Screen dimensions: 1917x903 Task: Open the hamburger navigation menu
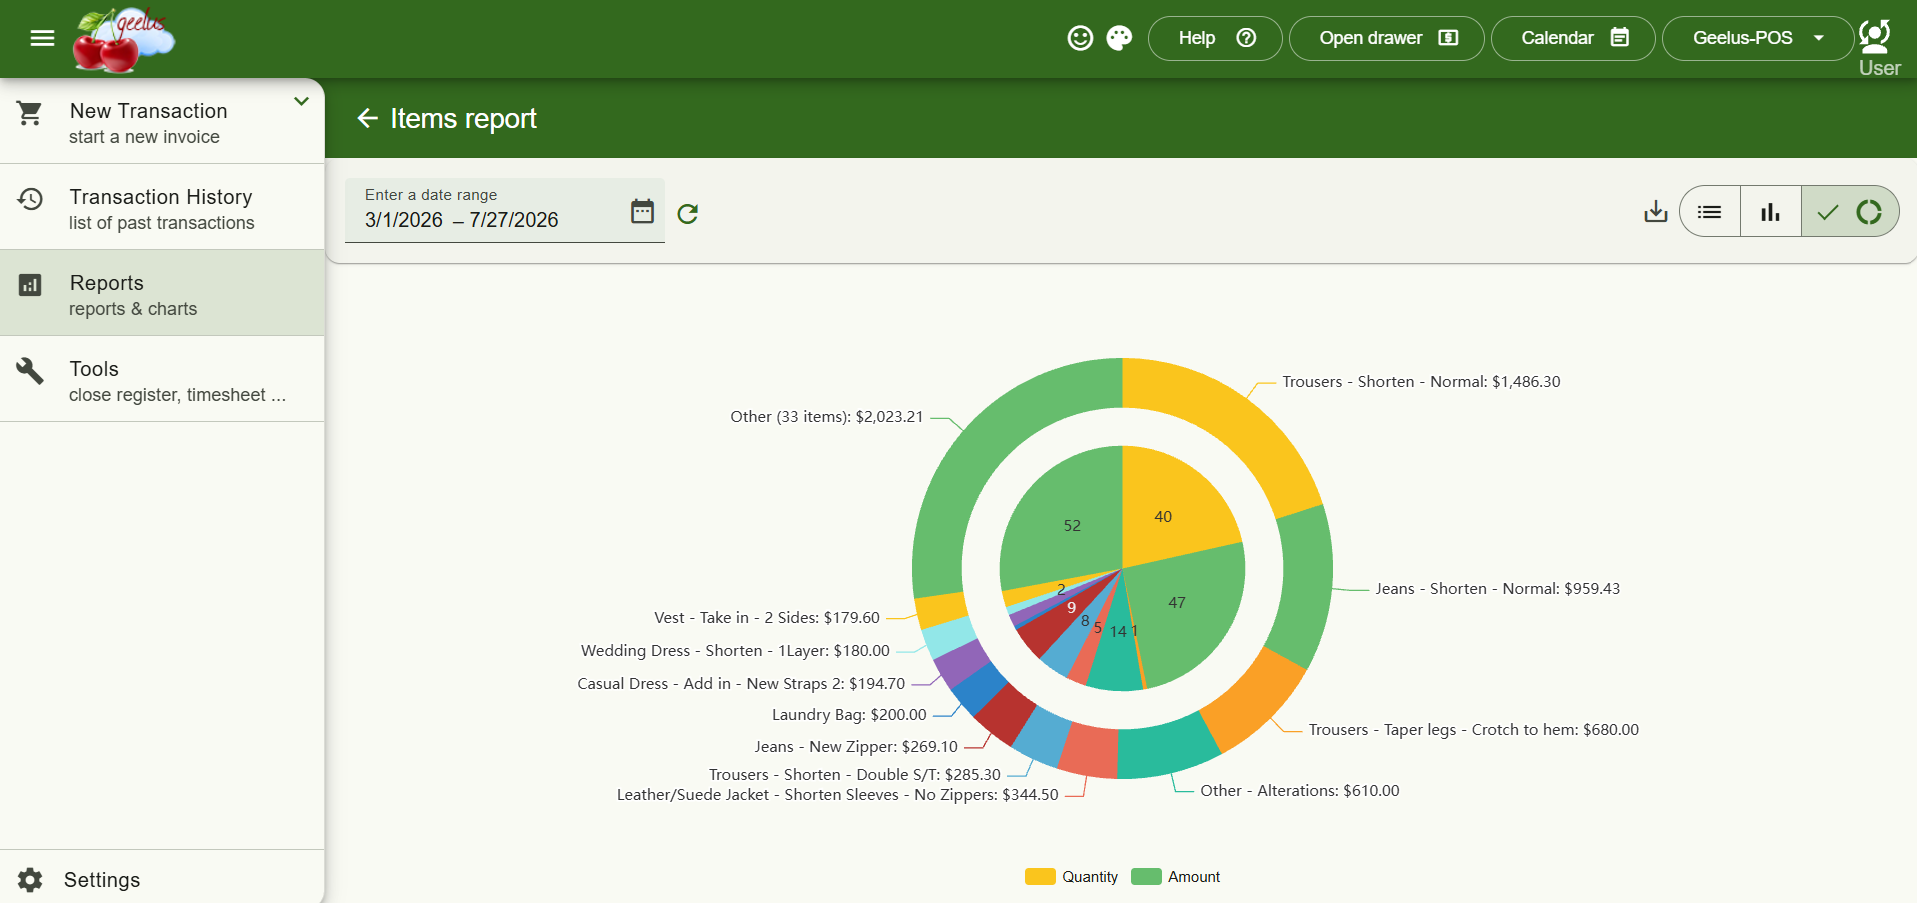(x=42, y=38)
